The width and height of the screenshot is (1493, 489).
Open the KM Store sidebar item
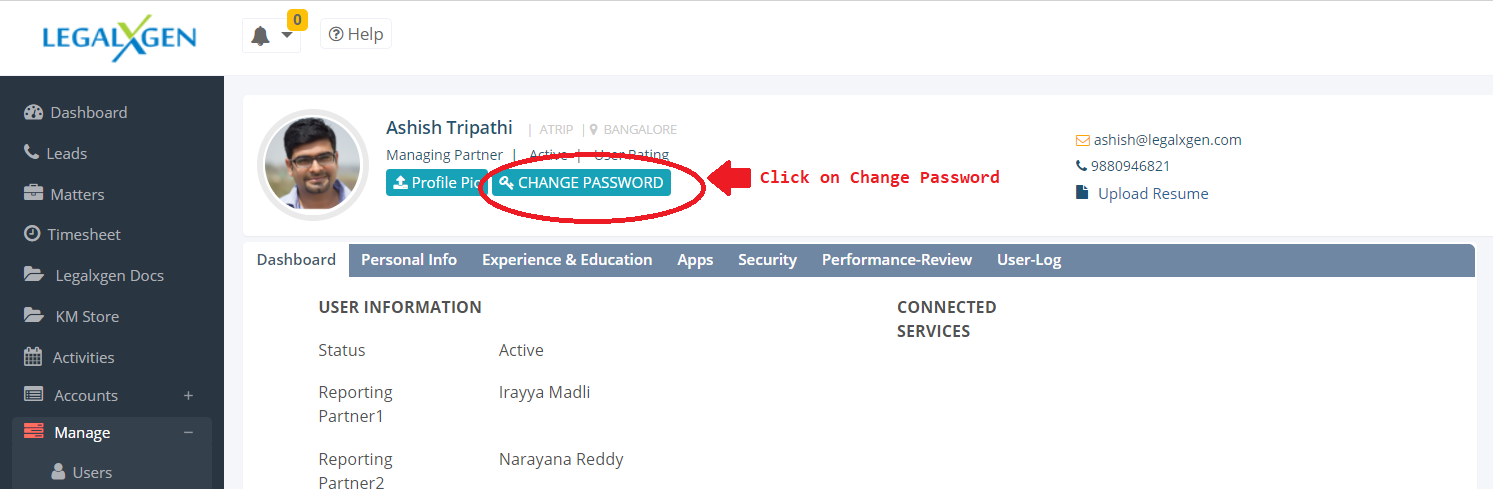click(86, 316)
